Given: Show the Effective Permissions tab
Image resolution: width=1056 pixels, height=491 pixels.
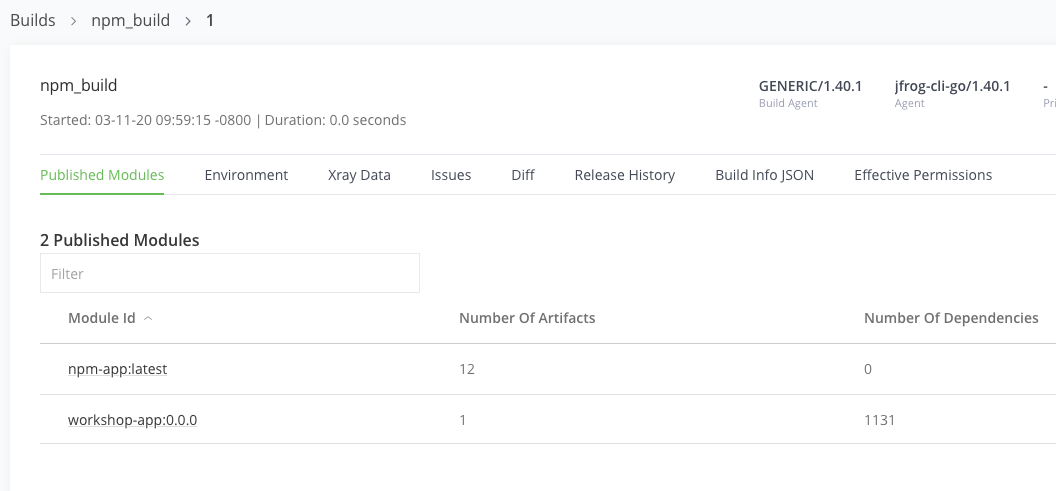Looking at the screenshot, I should pos(923,175).
